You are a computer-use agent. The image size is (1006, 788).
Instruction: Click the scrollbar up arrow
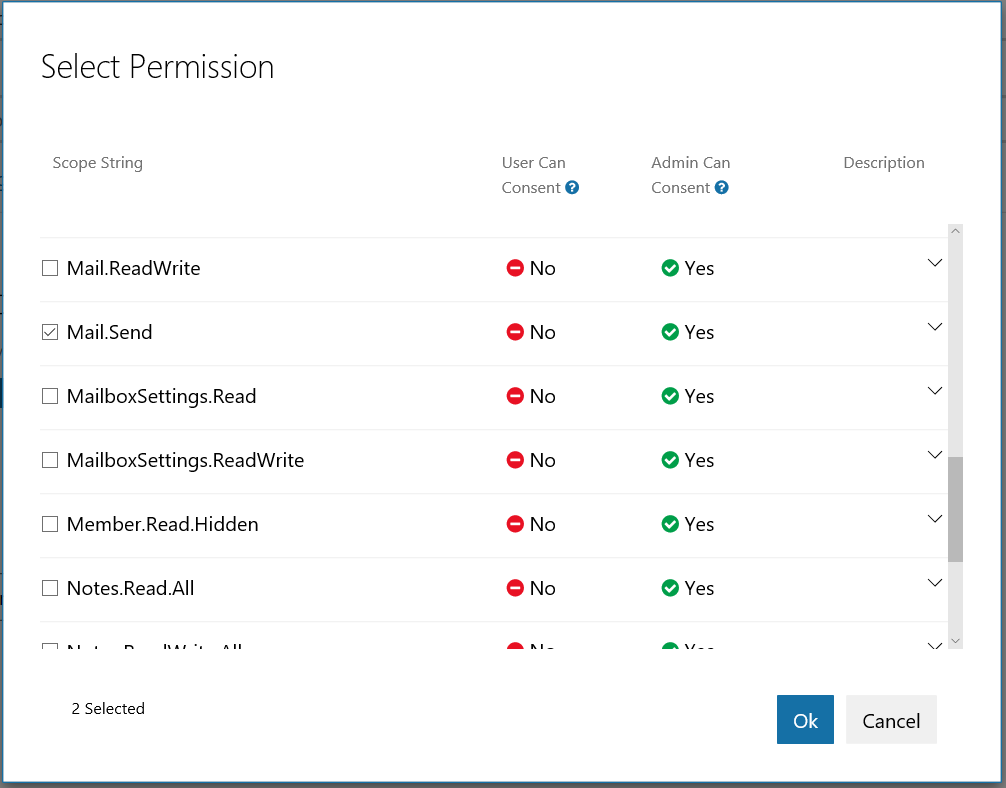coord(955,232)
